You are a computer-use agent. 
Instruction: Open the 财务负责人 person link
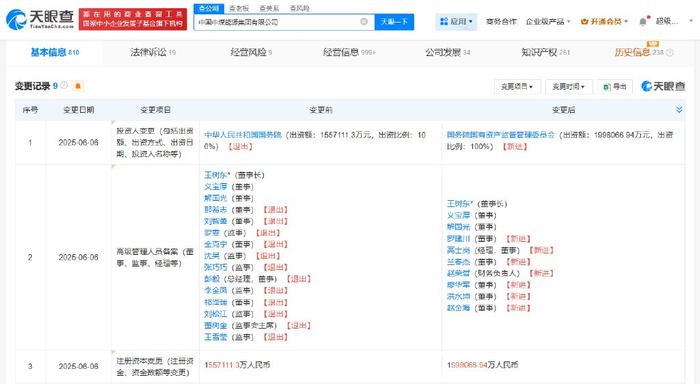click(458, 273)
